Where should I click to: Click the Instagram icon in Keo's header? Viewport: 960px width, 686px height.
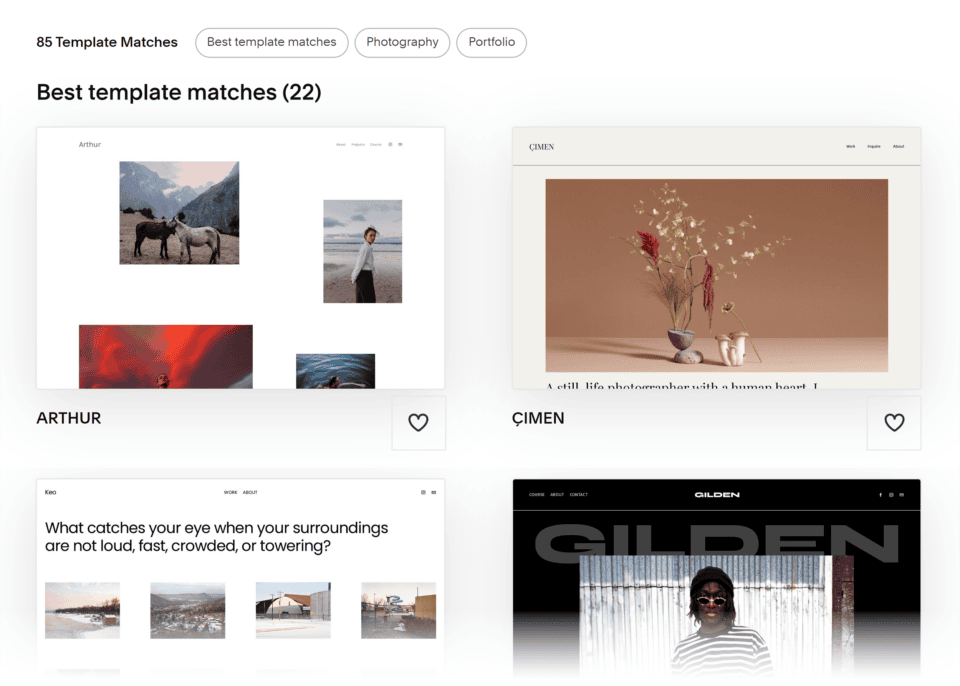pyautogui.click(x=423, y=492)
